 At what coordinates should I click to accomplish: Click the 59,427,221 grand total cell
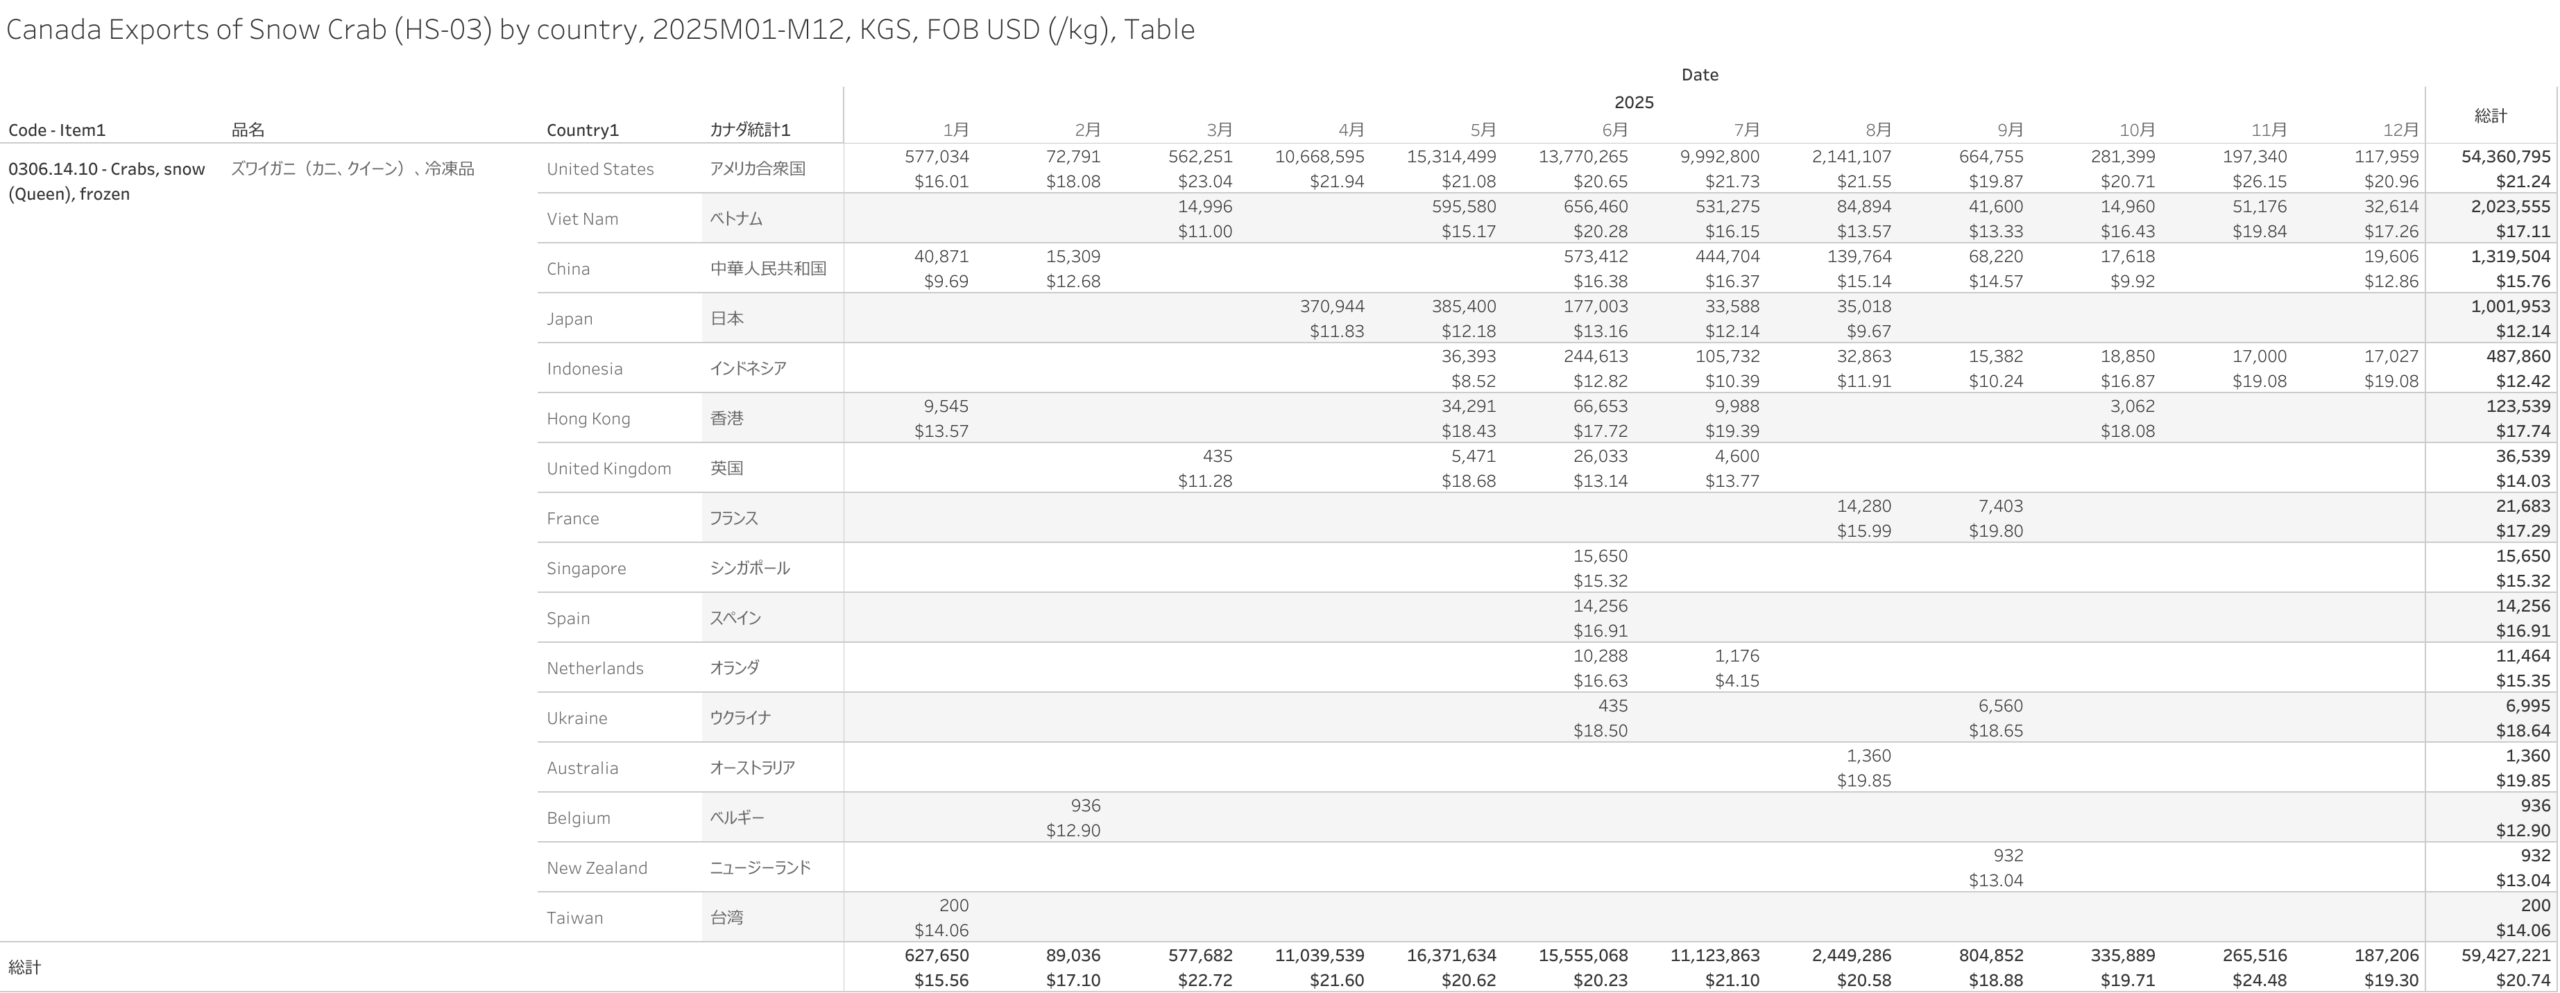click(x=2506, y=956)
